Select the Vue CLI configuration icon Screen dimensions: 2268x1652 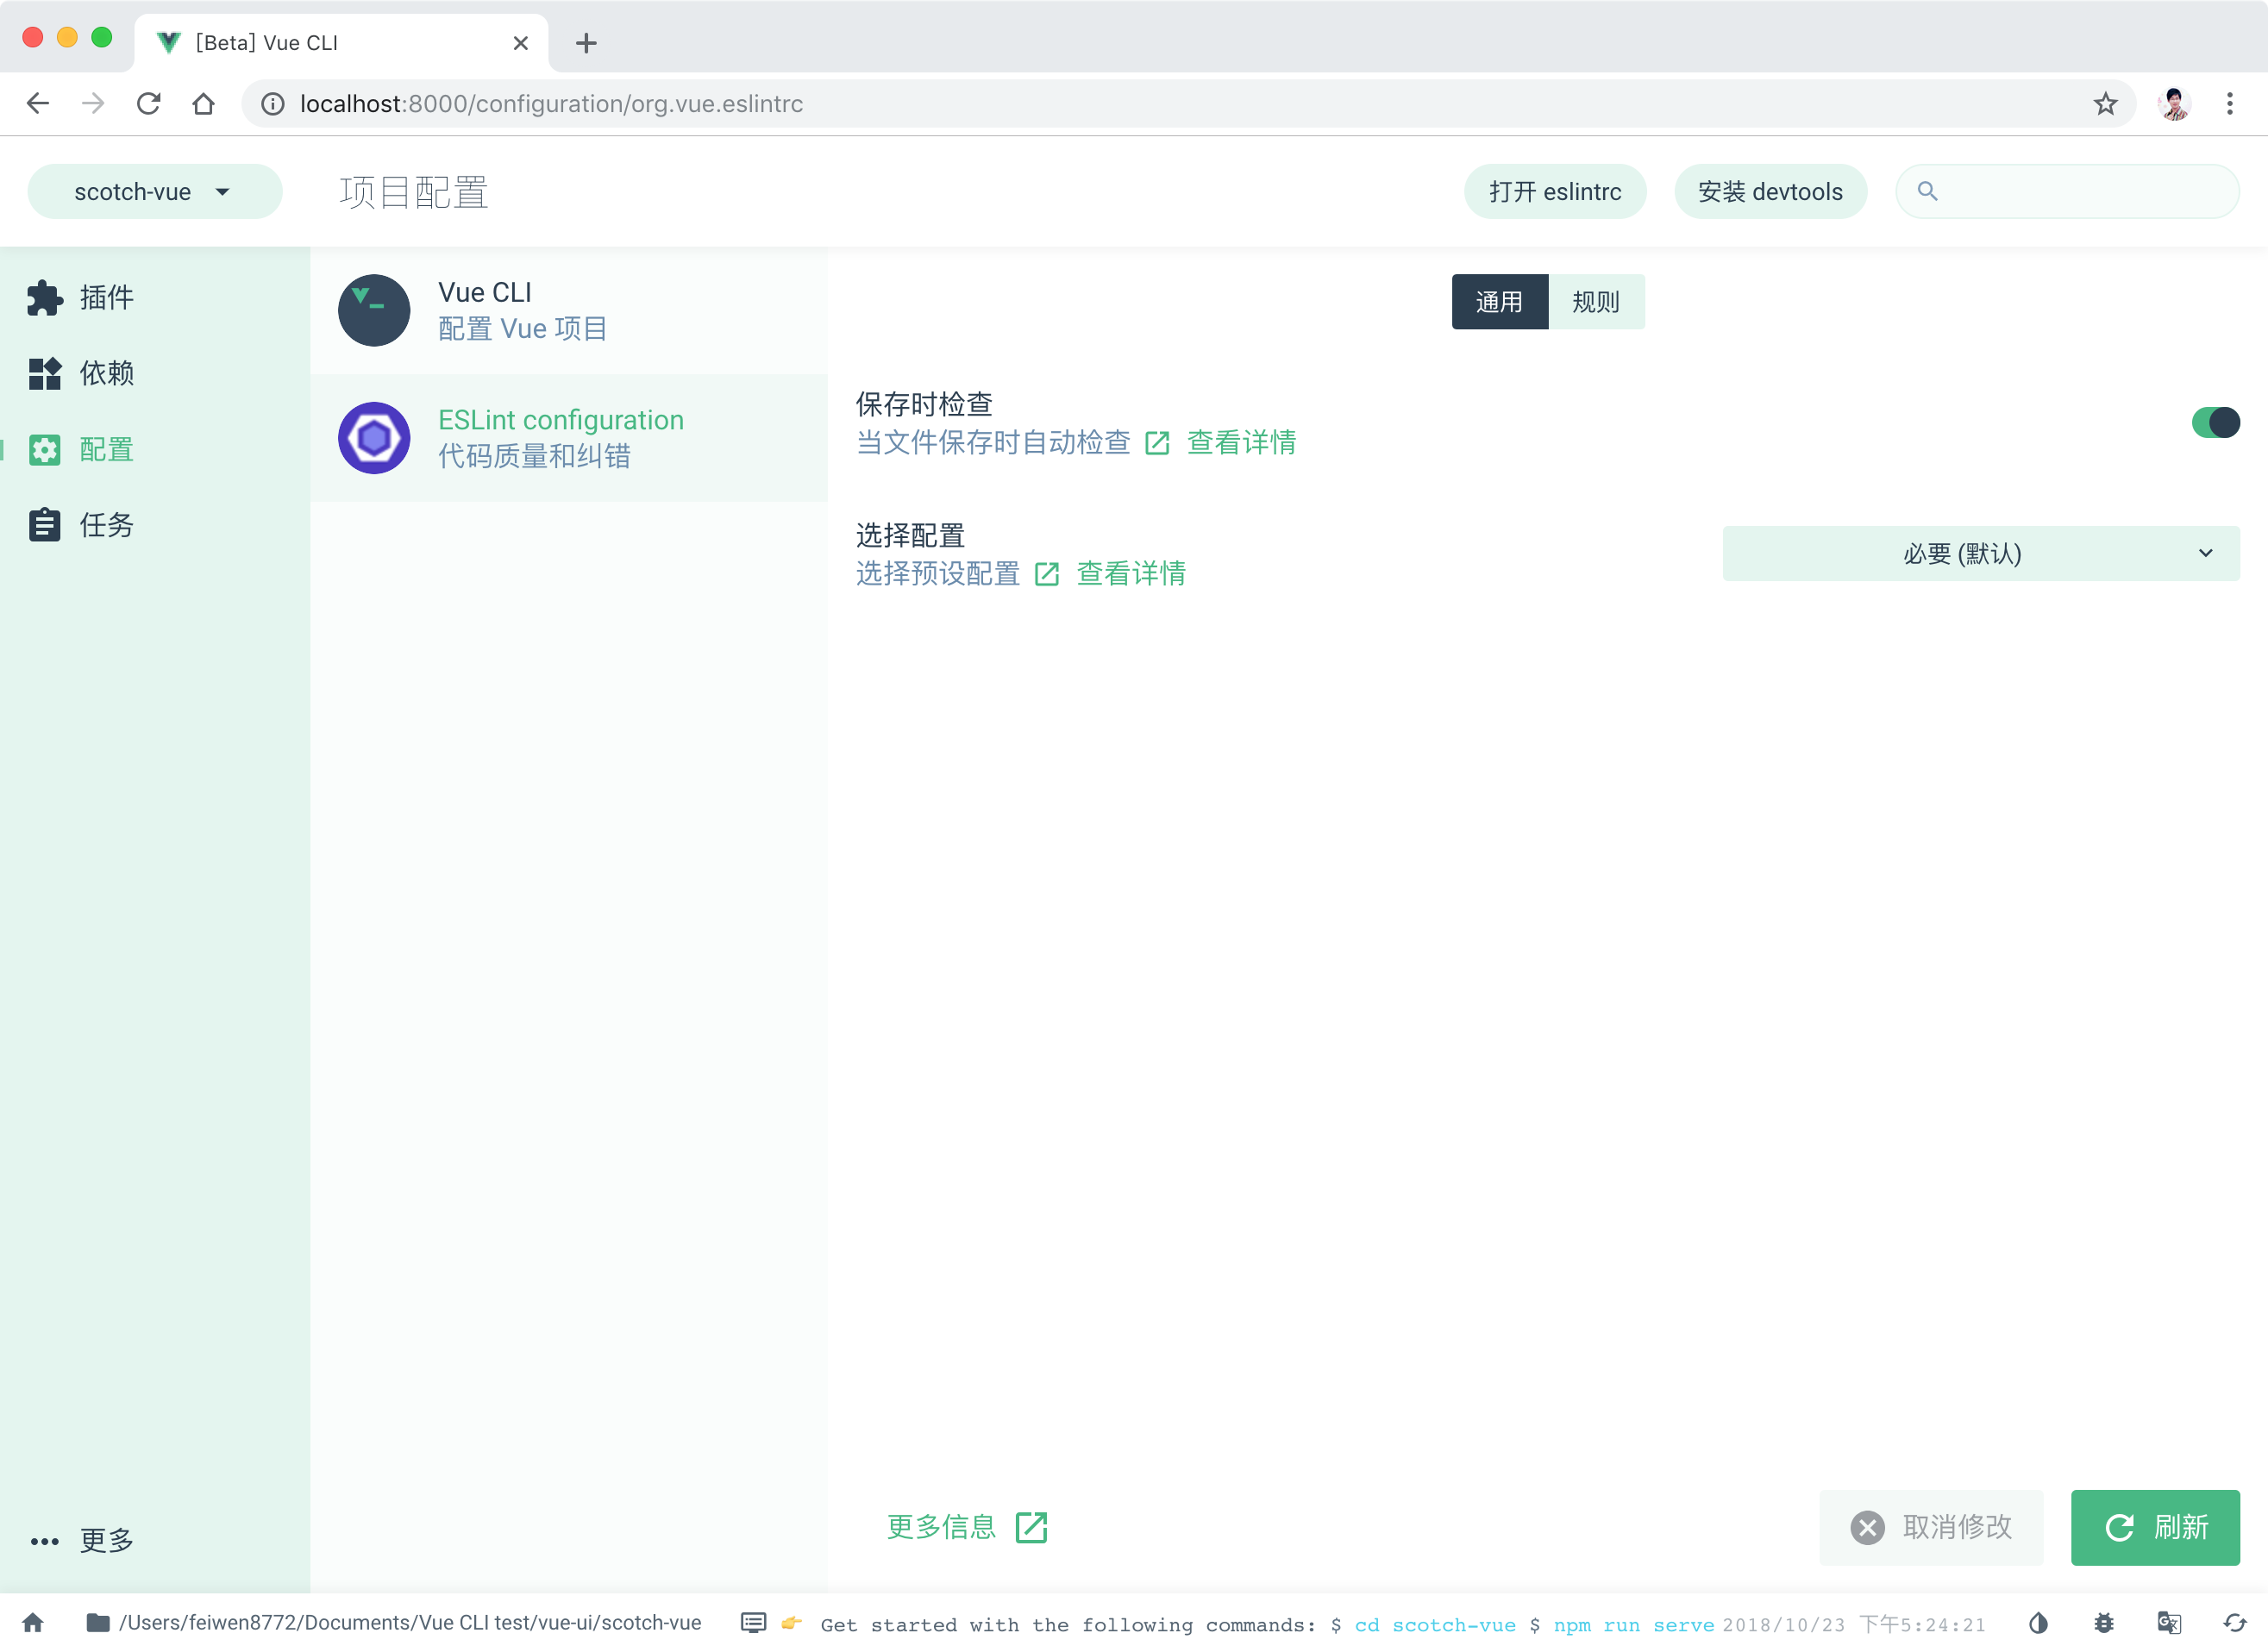click(373, 311)
